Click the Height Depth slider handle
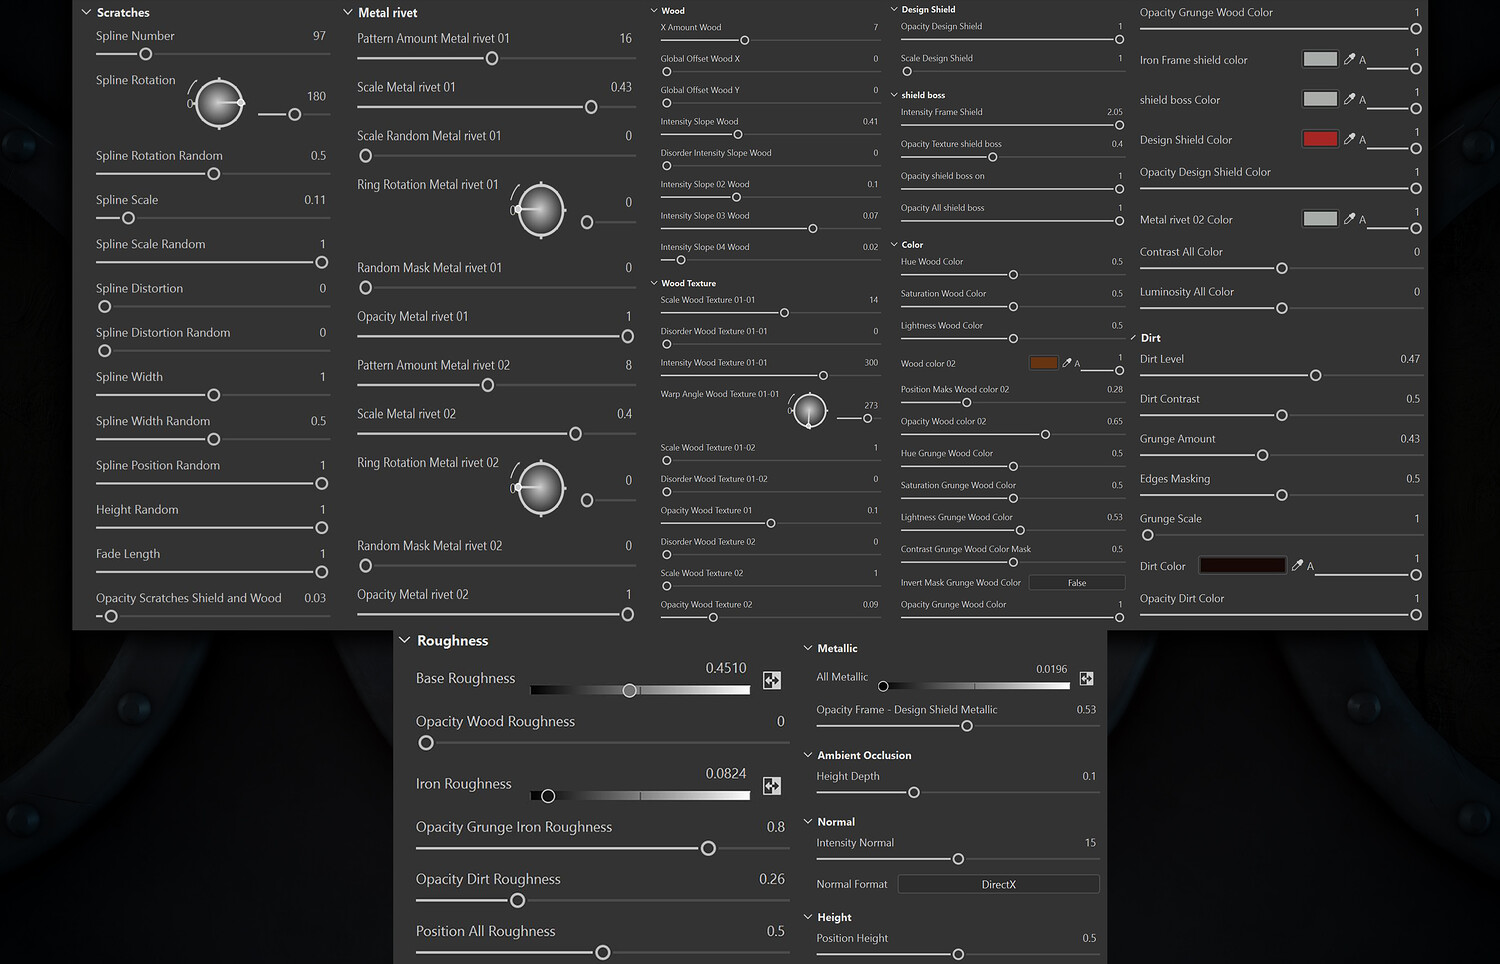 (x=914, y=792)
